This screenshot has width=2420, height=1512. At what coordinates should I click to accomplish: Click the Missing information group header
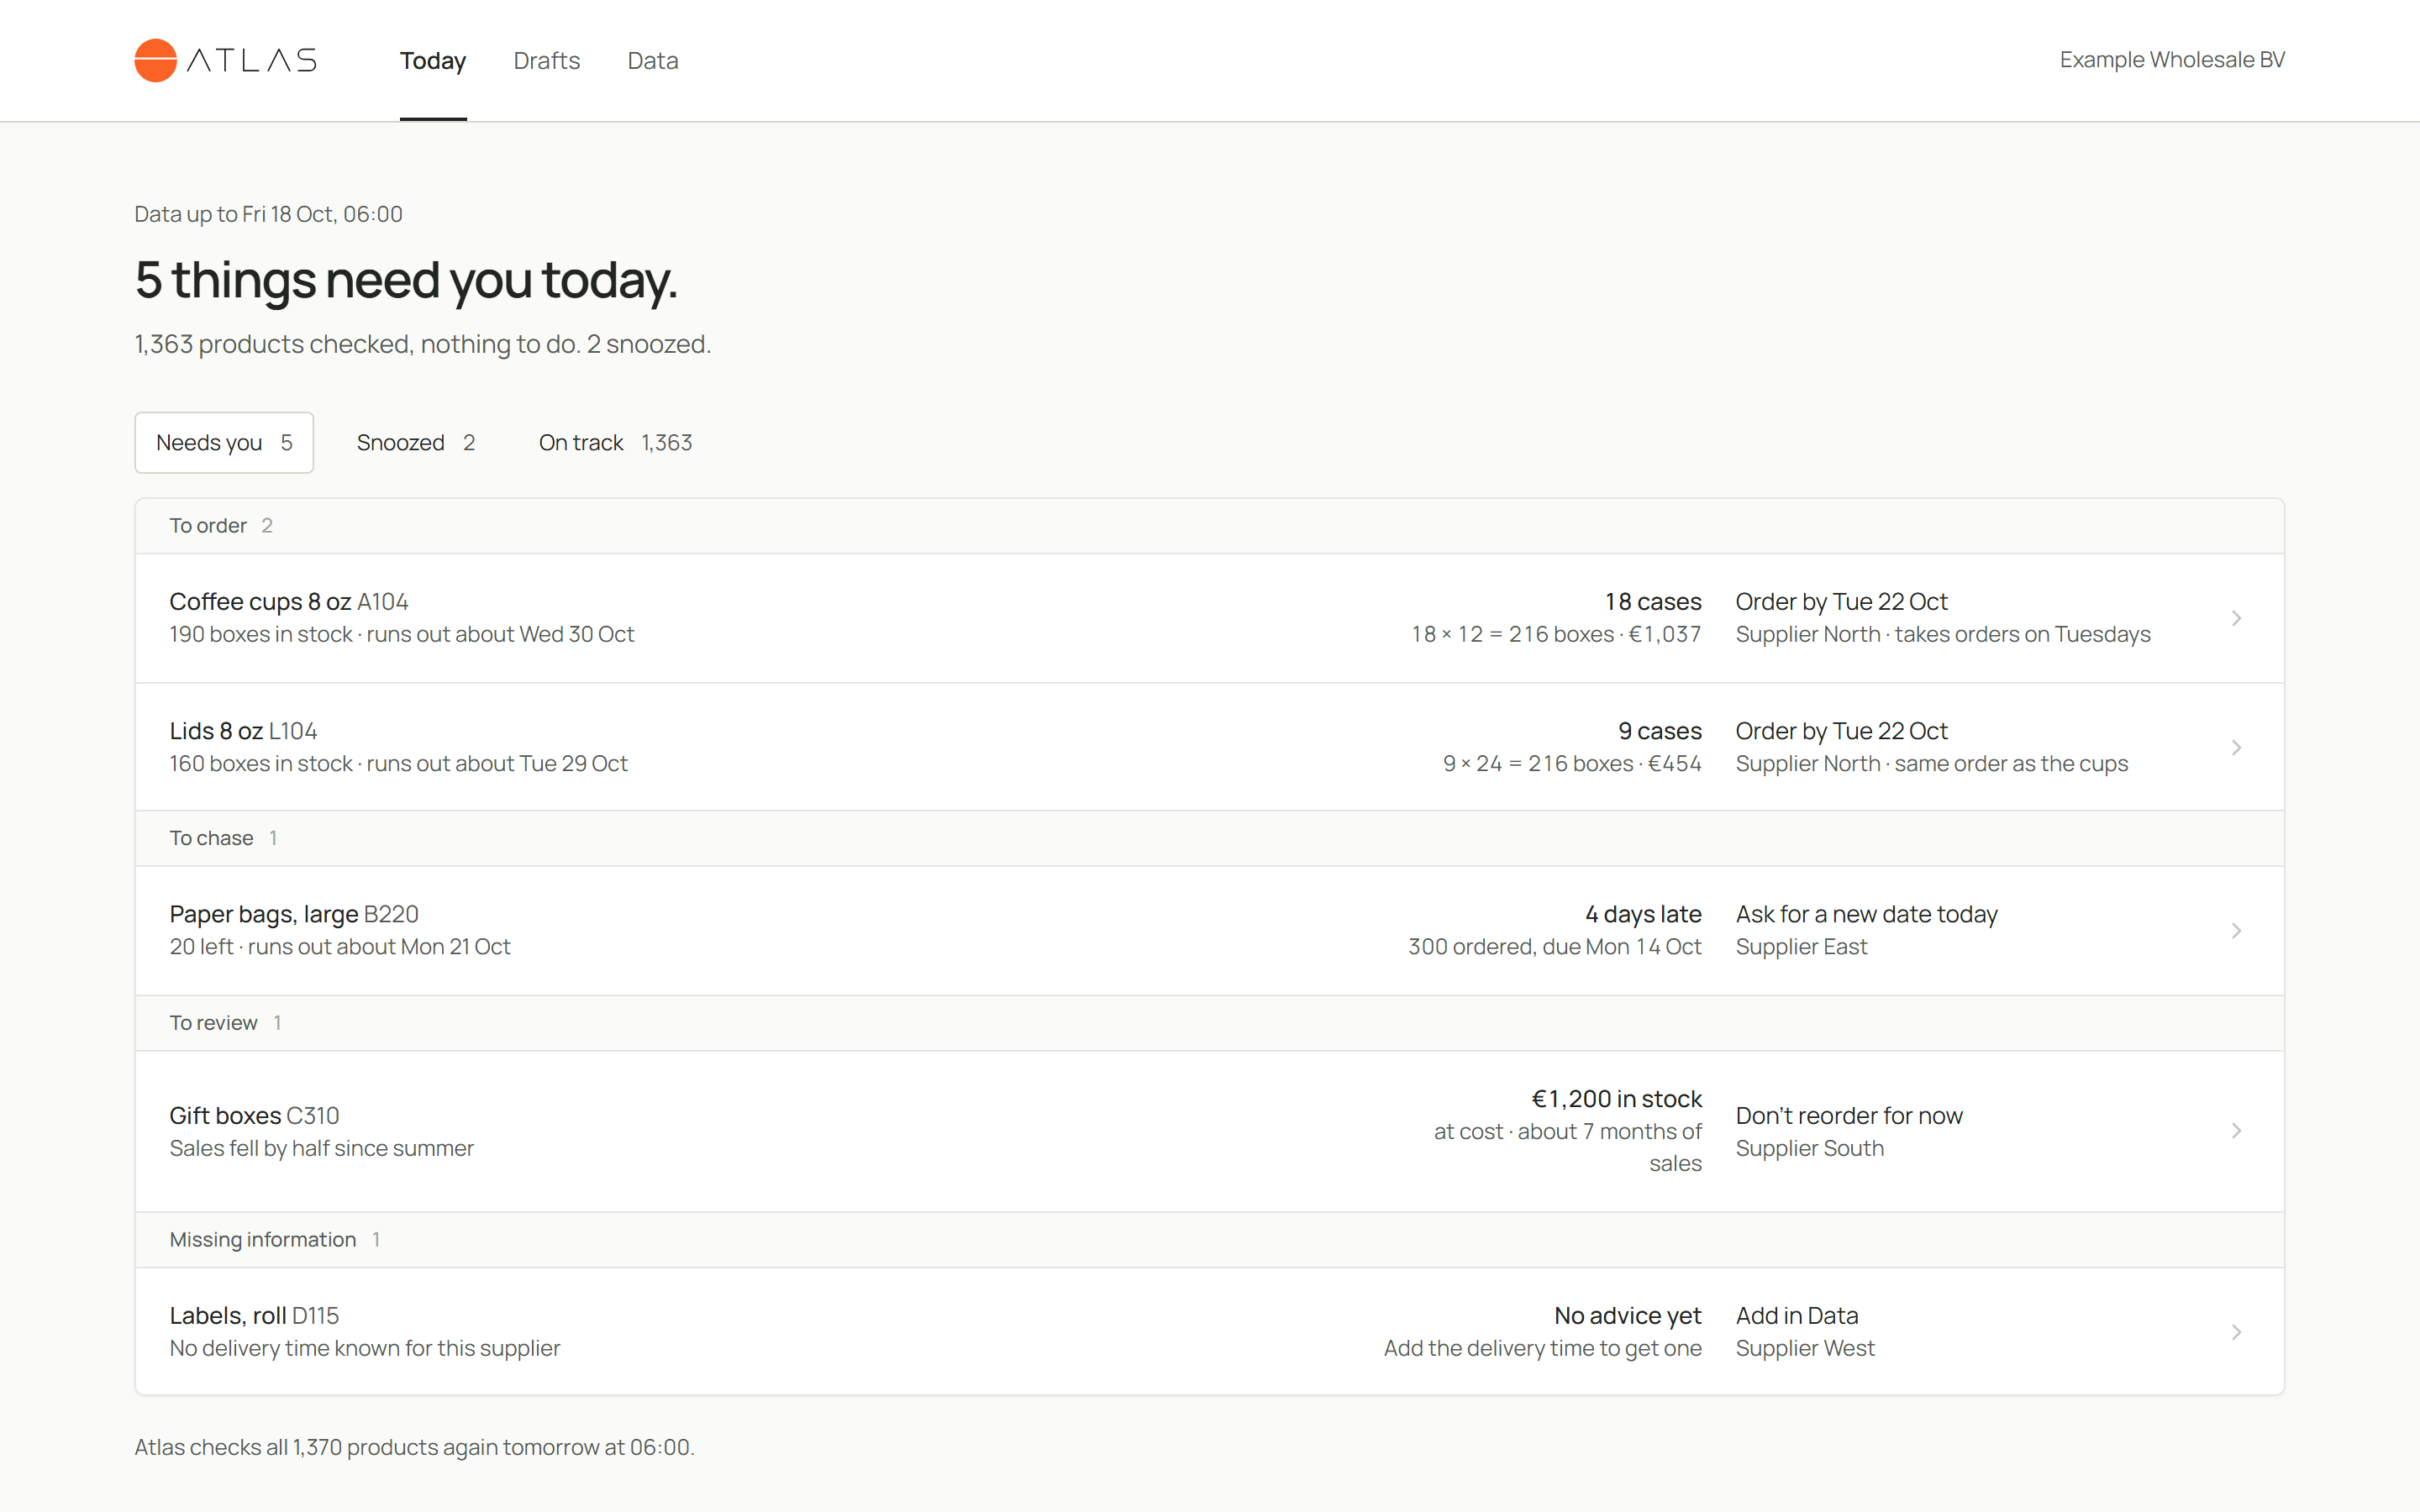click(x=1210, y=1240)
